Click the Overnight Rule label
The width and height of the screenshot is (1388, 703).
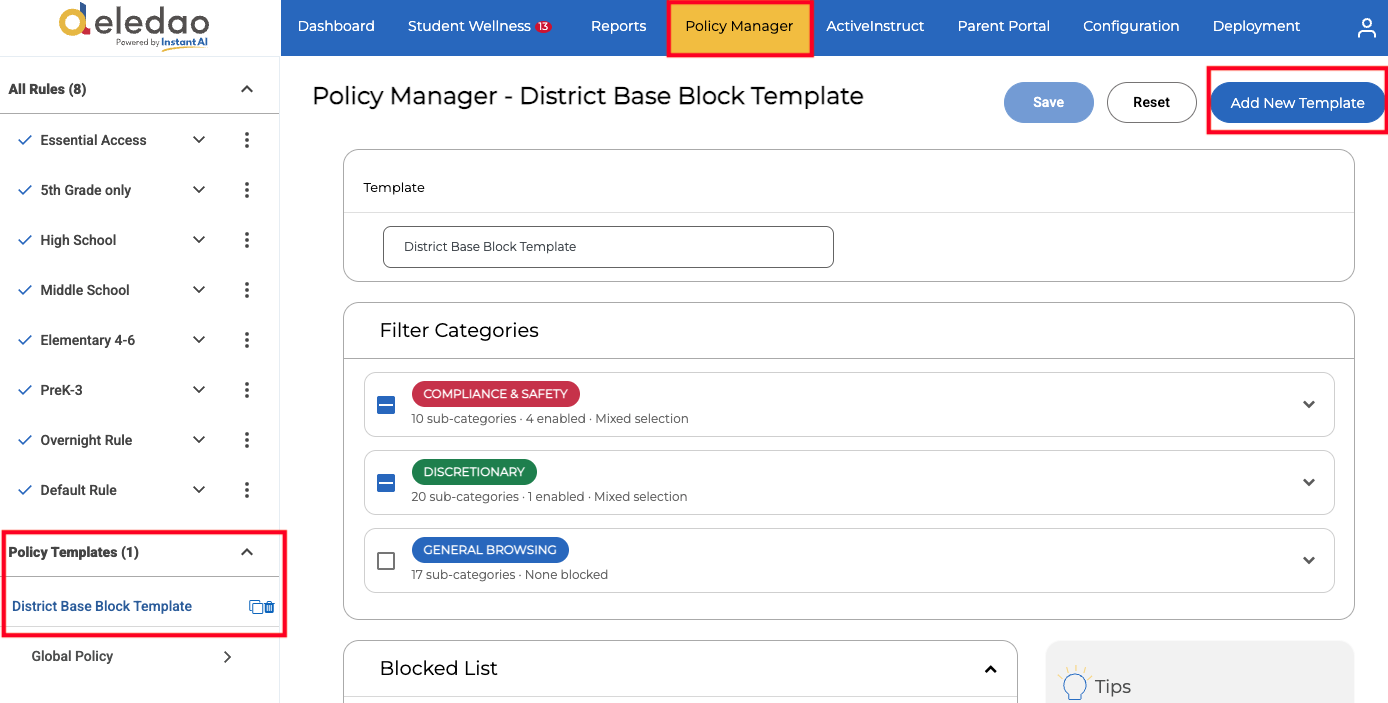[x=86, y=440]
